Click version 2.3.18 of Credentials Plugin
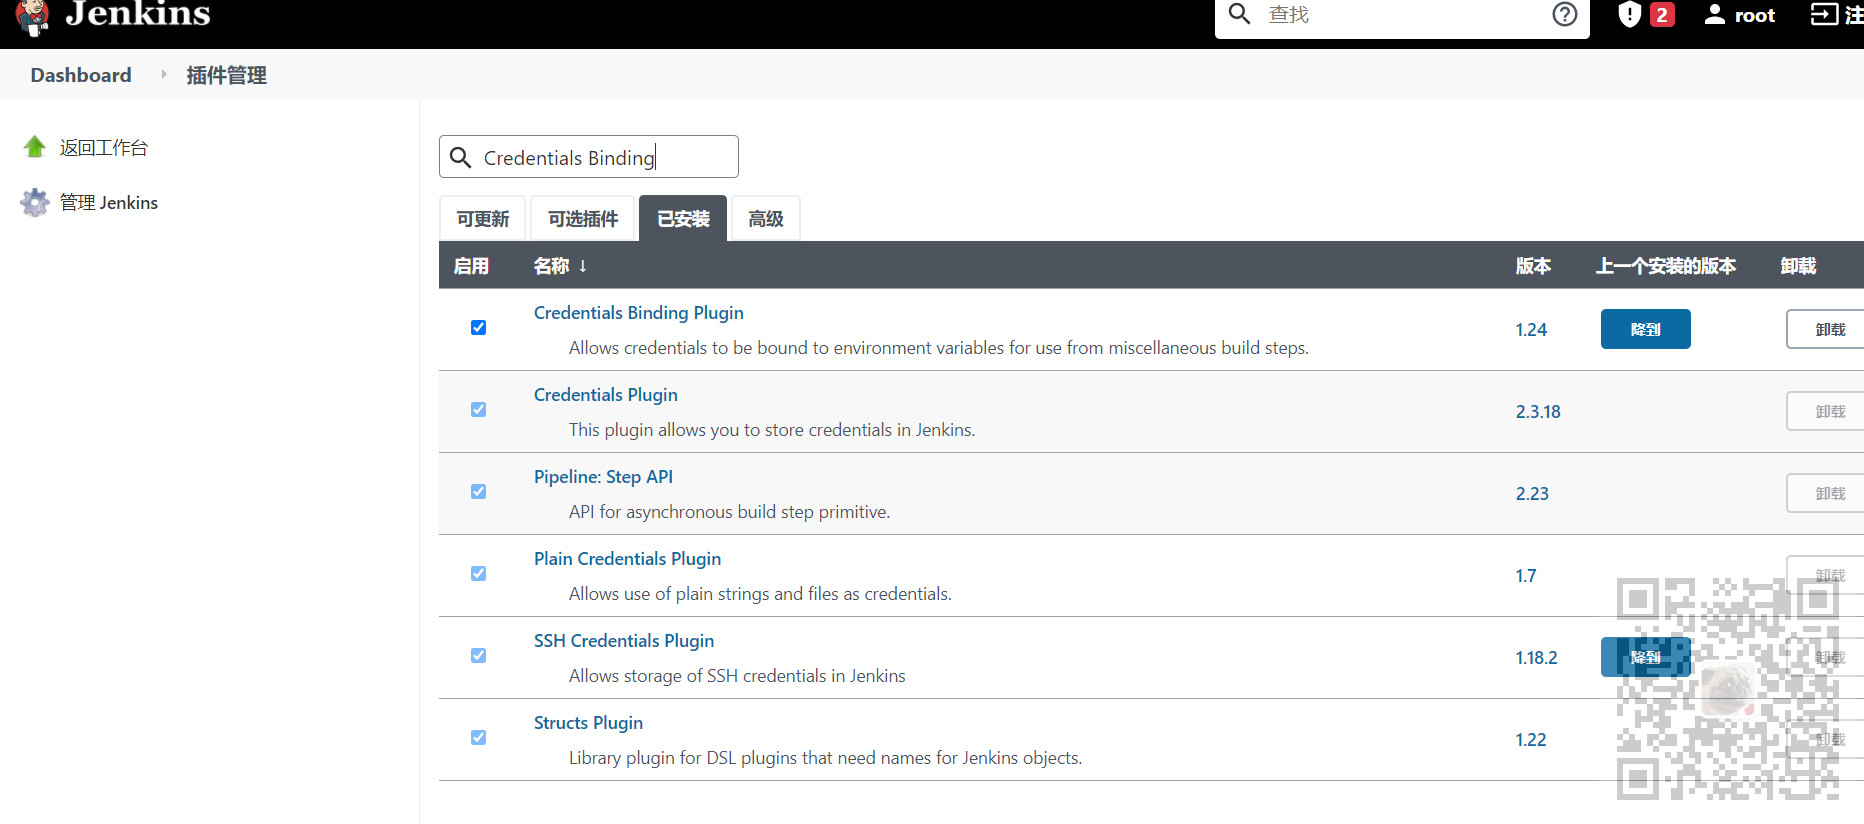The image size is (1864, 824). [1538, 412]
